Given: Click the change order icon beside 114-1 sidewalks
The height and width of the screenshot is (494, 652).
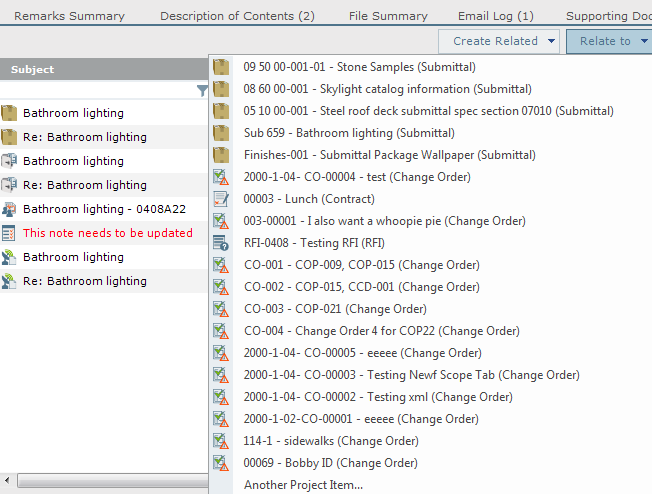Looking at the screenshot, I should (221, 441).
